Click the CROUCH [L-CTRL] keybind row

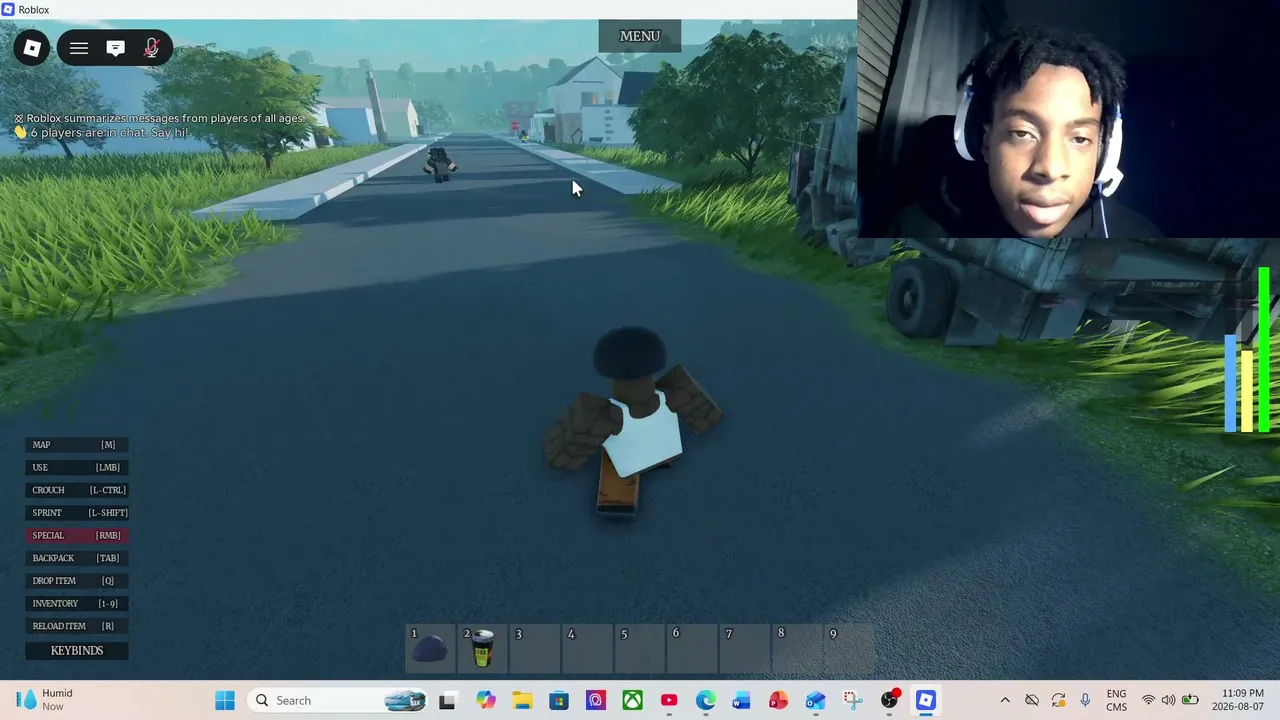click(77, 490)
